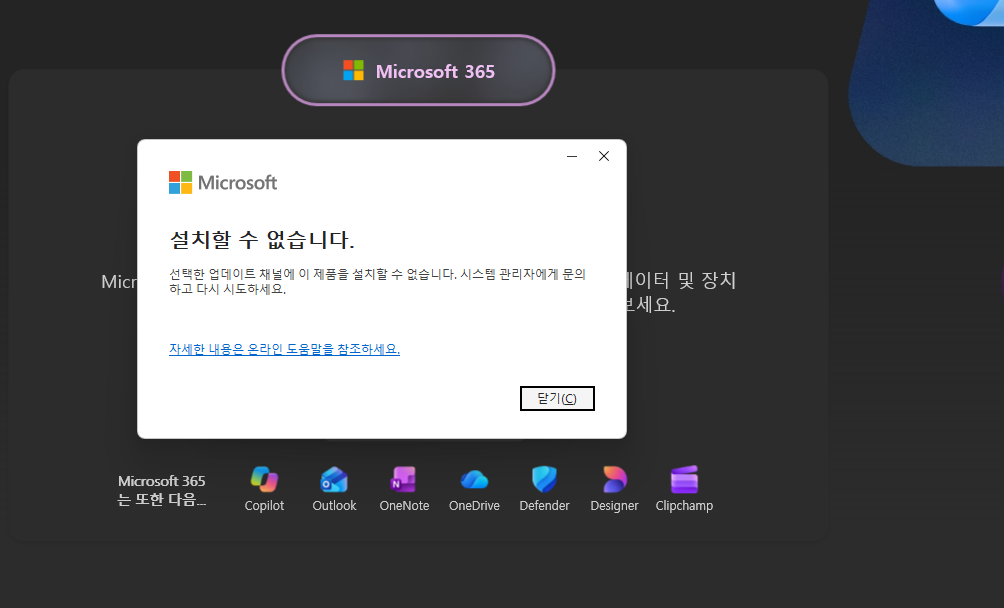
Task: Open the OneDrive app icon
Action: click(474, 479)
